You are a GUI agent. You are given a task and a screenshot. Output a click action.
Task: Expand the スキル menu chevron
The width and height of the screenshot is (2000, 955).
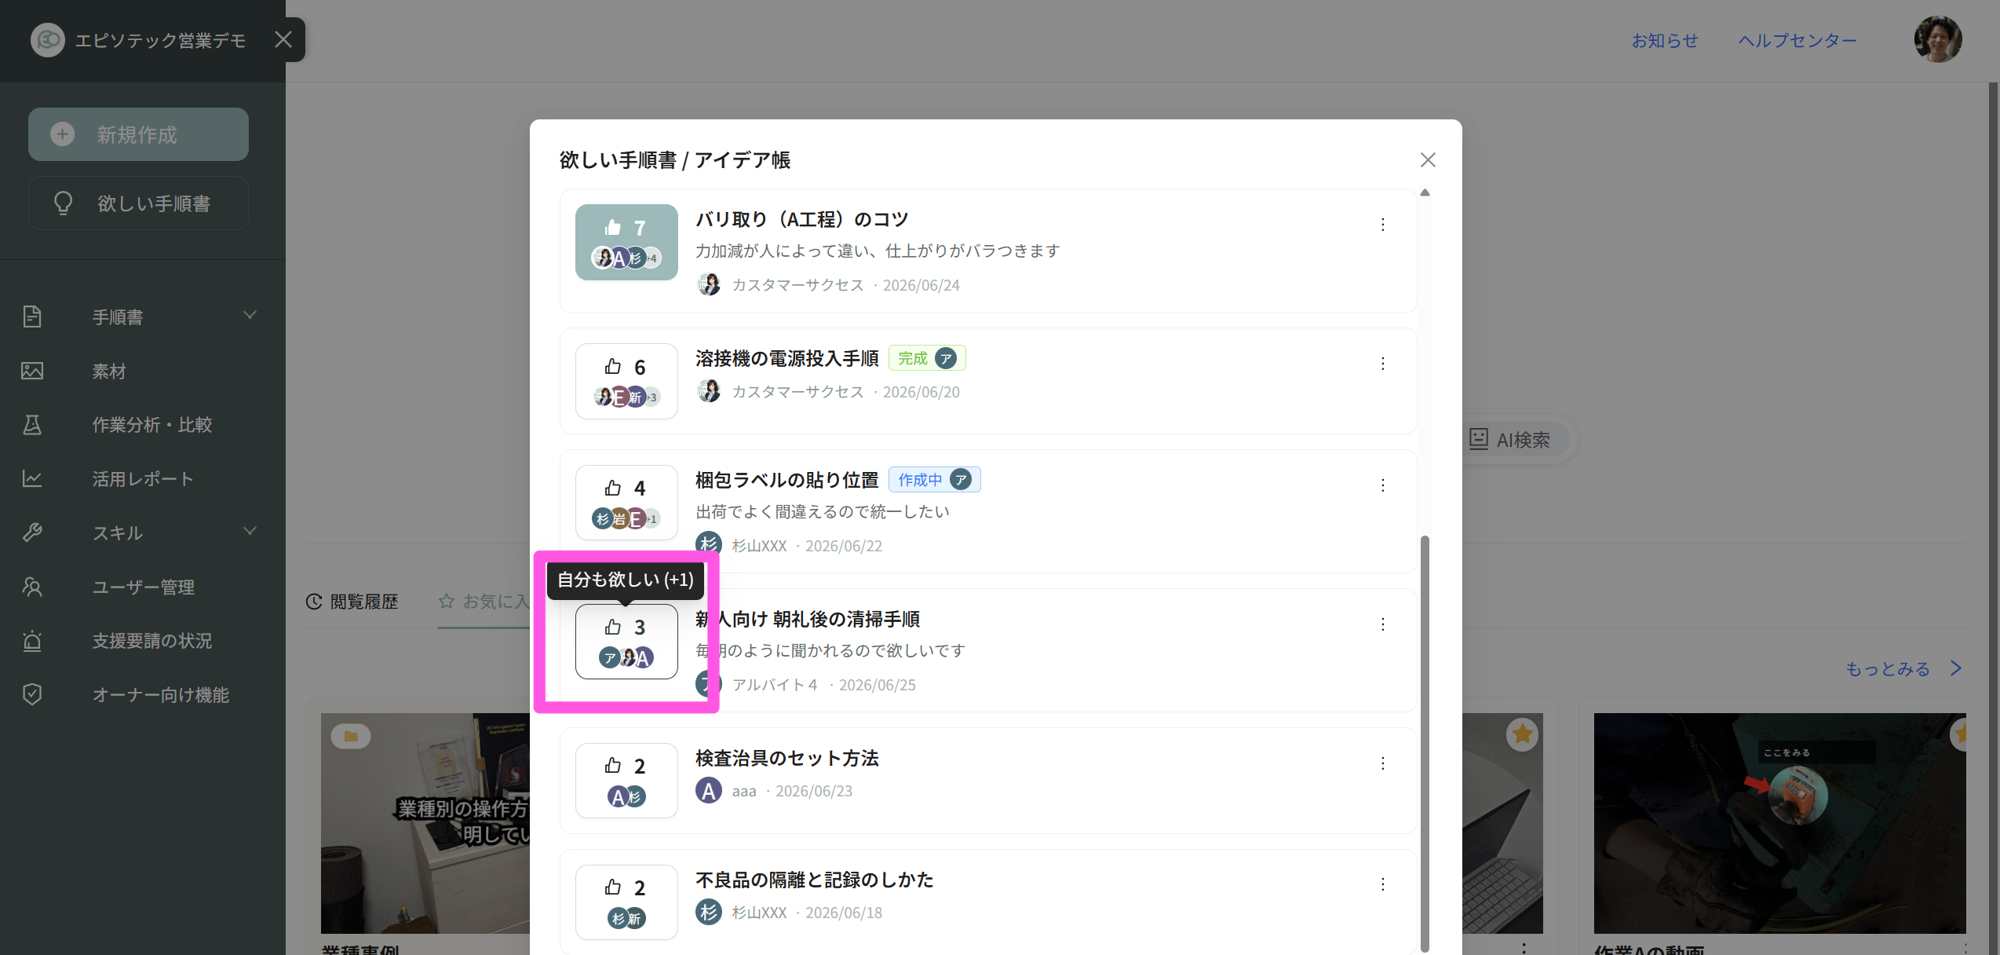click(x=250, y=532)
